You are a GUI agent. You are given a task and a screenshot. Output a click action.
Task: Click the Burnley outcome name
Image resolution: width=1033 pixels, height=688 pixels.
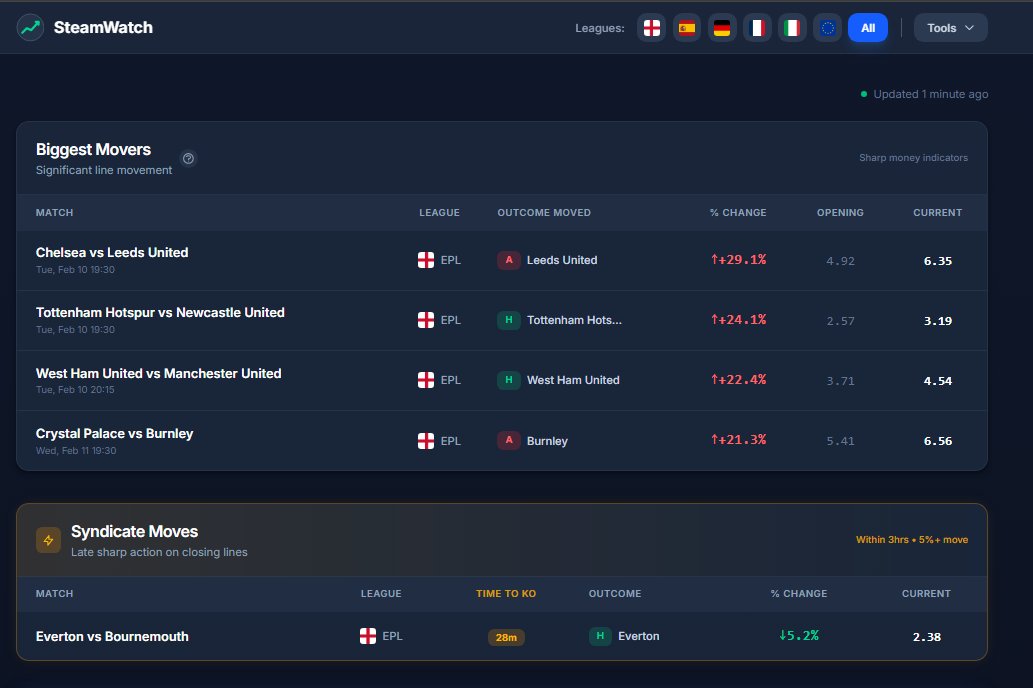tap(547, 441)
